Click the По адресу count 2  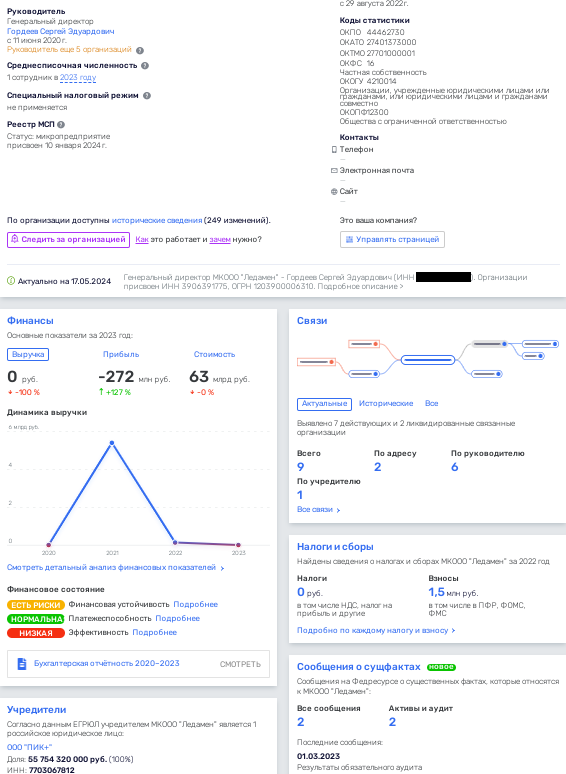coord(377,467)
